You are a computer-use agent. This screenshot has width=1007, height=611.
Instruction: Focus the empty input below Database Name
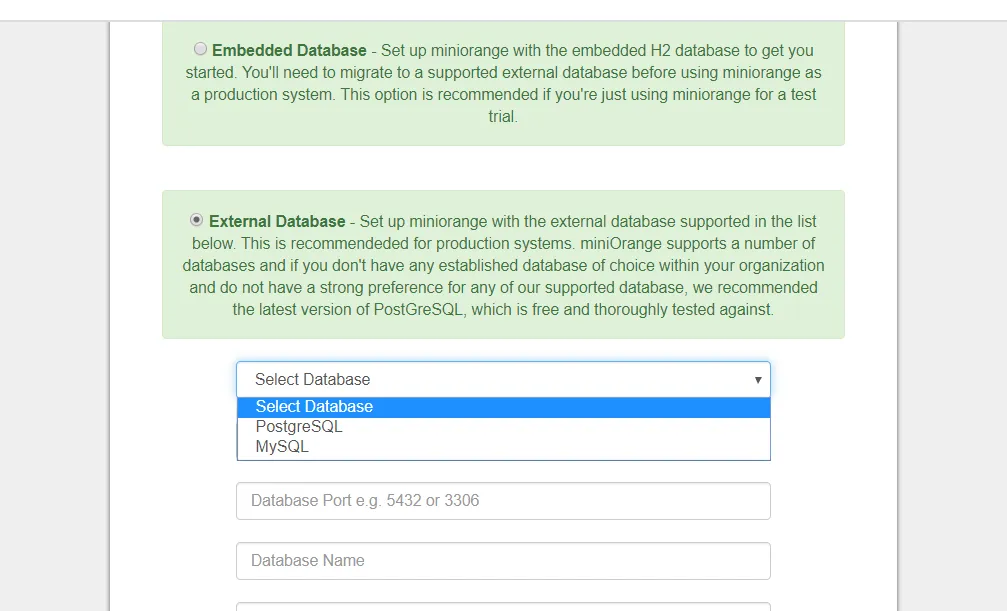click(x=503, y=606)
